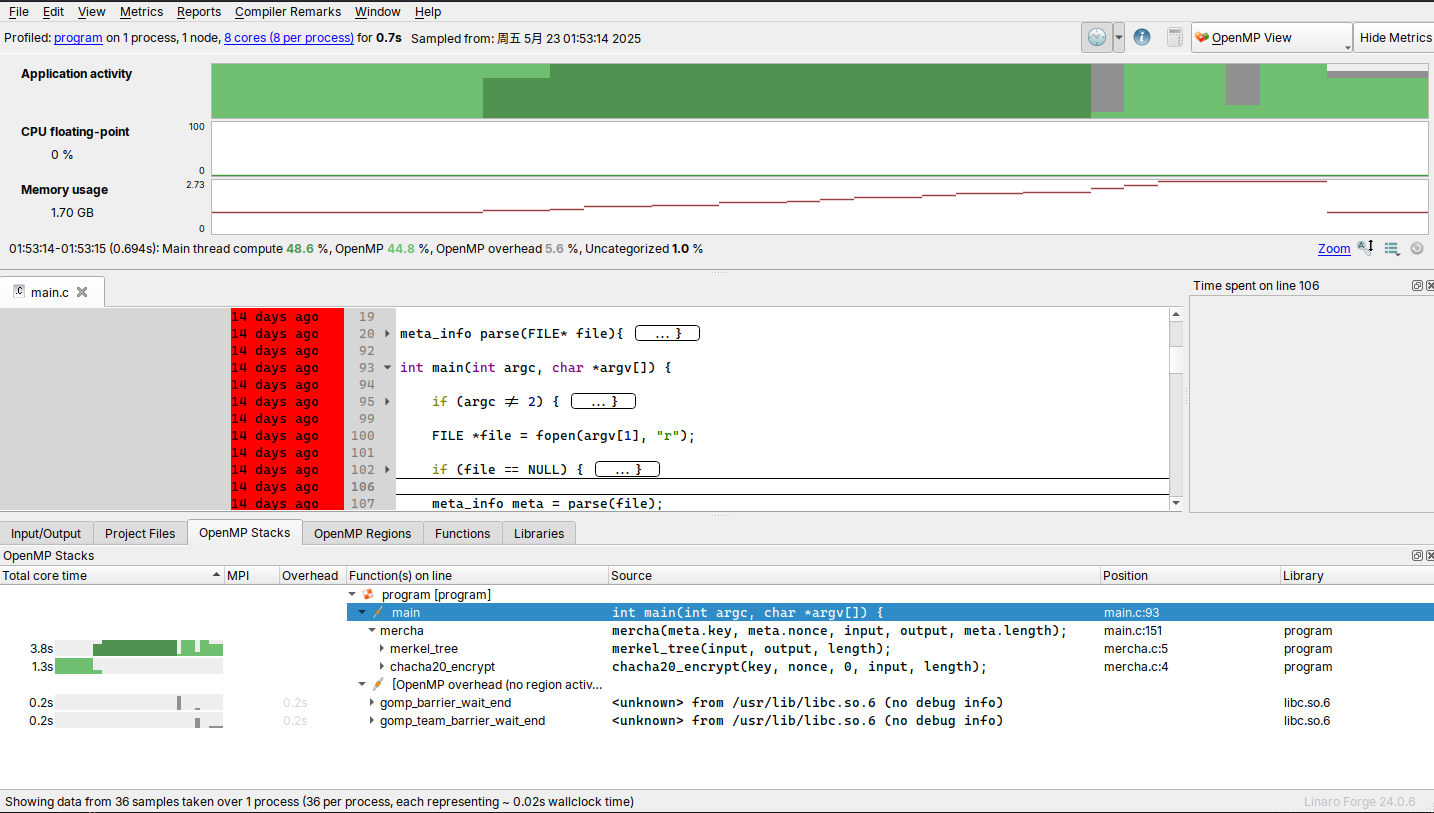The image size is (1434, 813).
Task: Undock the 'Time spent on line' panel
Action: (x=1417, y=286)
